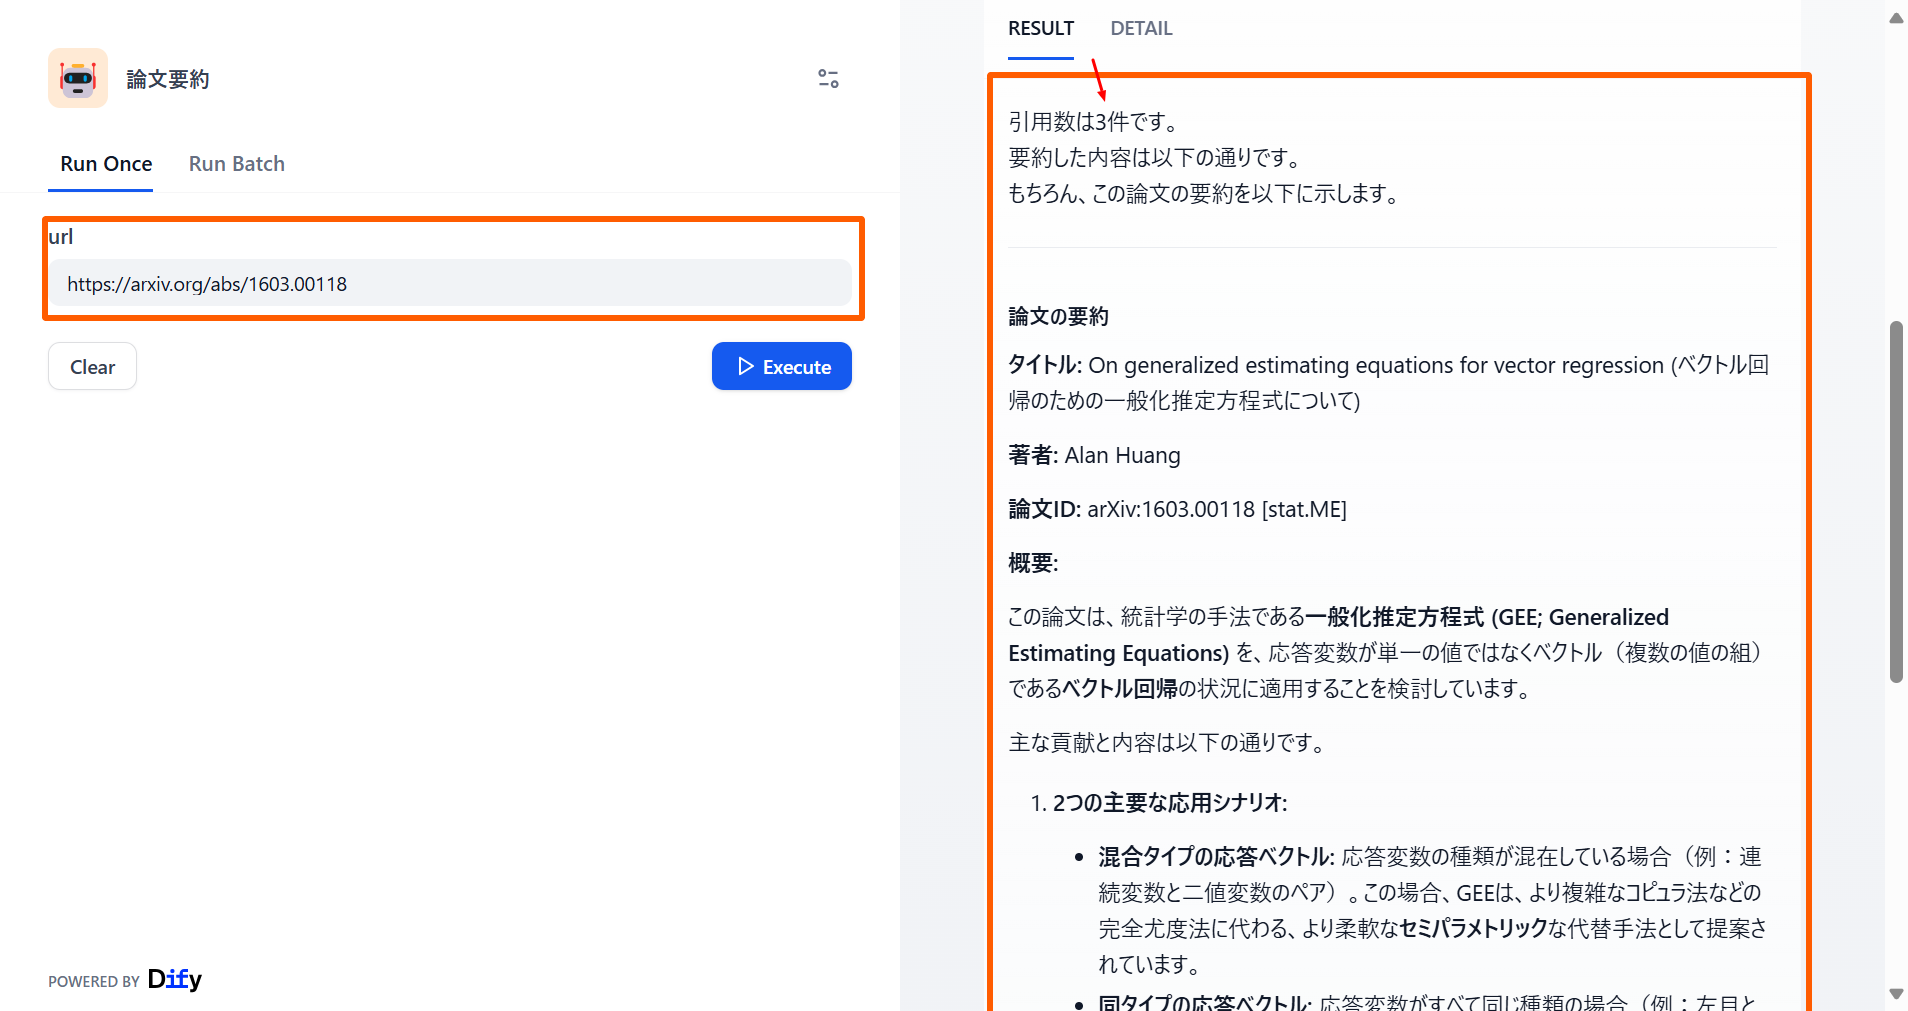Switch to the Run Batch tab
Screen dimensions: 1908x1011
(237, 164)
